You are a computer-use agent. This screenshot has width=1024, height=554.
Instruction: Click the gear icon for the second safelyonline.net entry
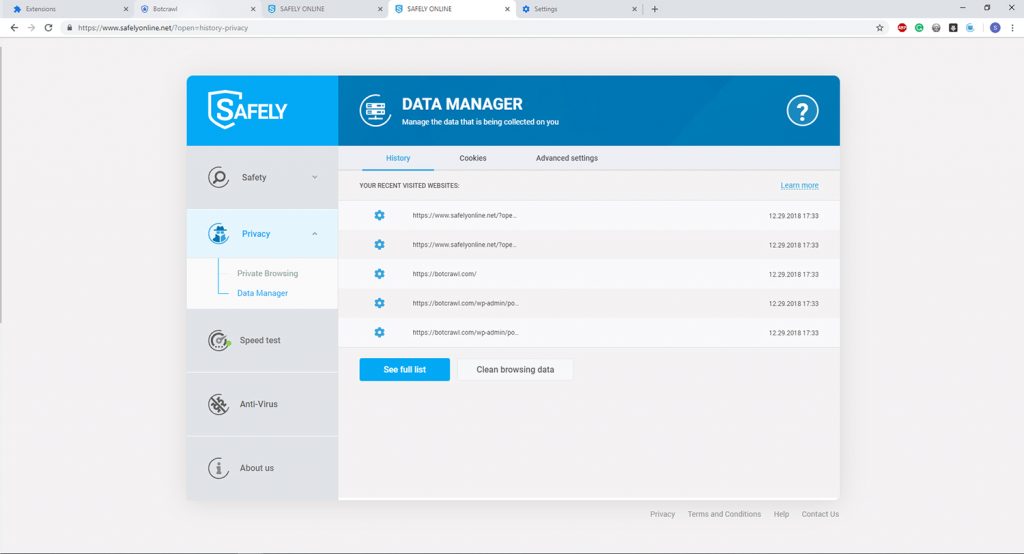click(379, 244)
